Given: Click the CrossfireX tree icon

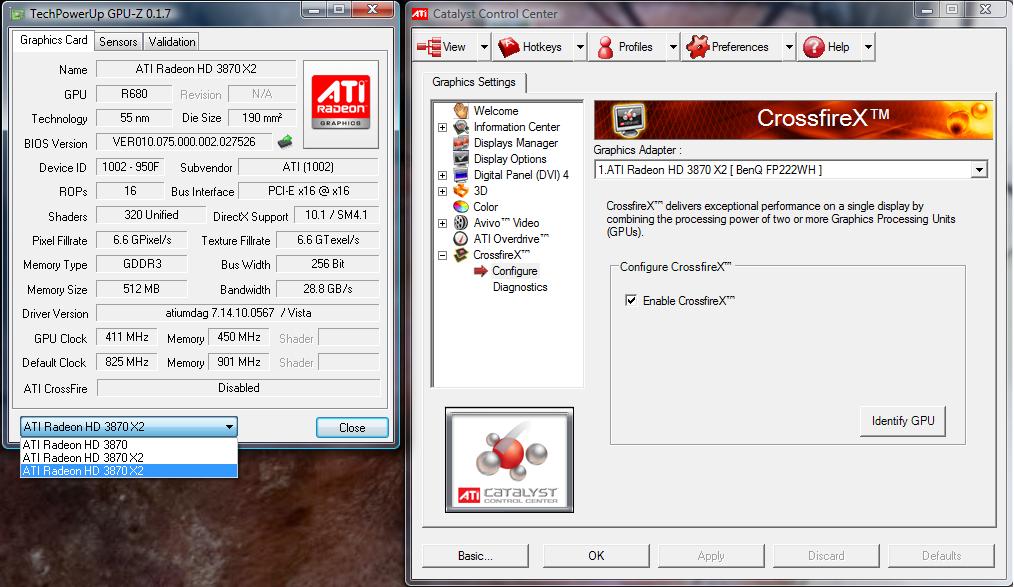Looking at the screenshot, I should [x=460, y=255].
